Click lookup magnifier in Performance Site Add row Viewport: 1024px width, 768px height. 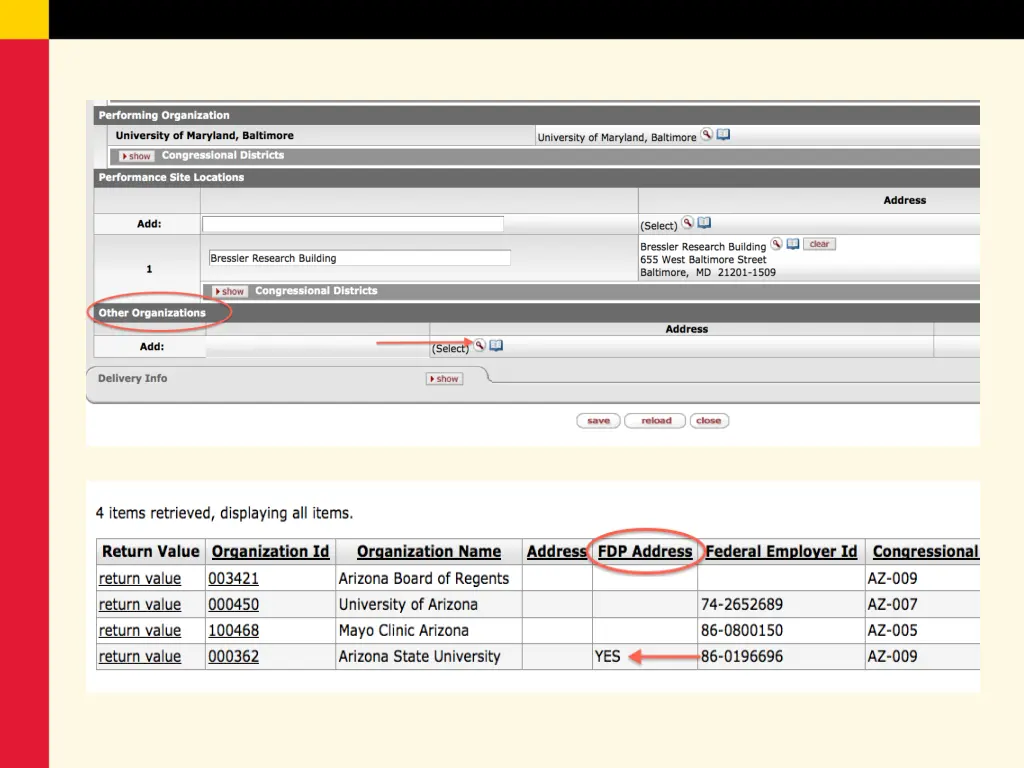point(688,223)
